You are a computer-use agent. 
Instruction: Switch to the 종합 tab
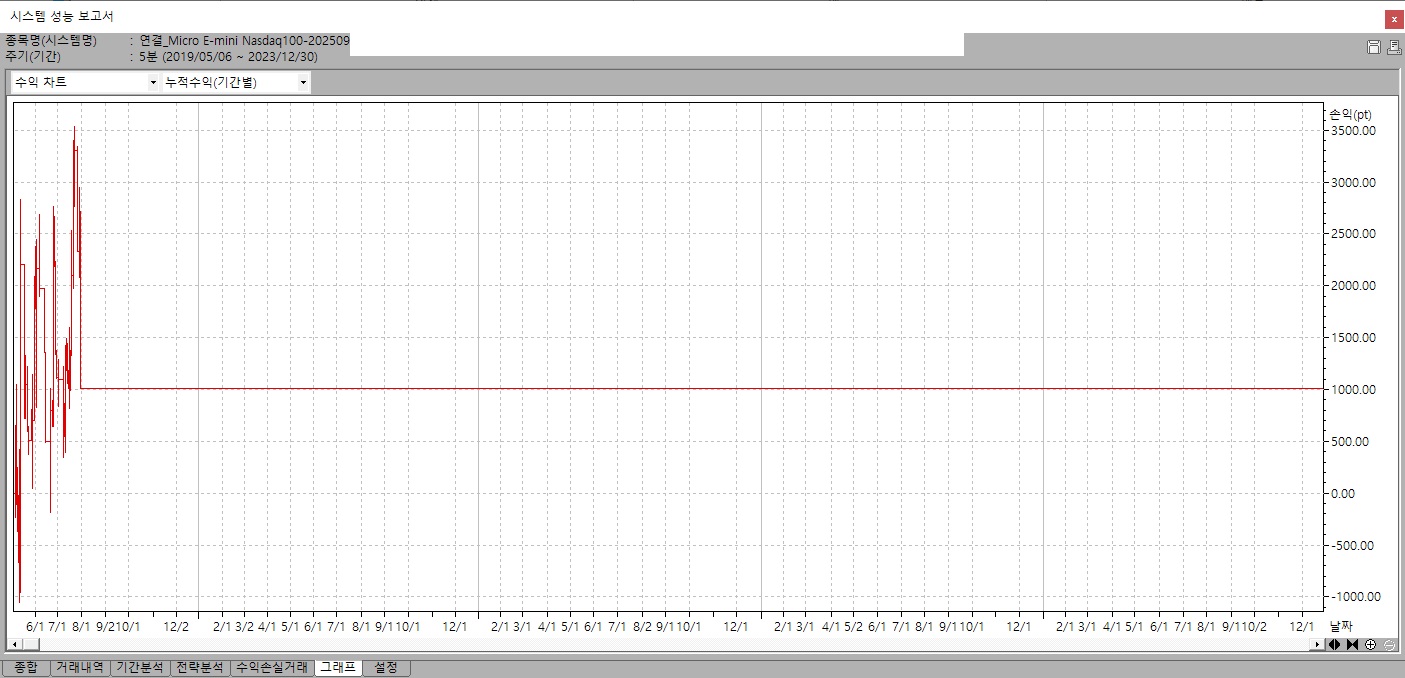(25, 667)
